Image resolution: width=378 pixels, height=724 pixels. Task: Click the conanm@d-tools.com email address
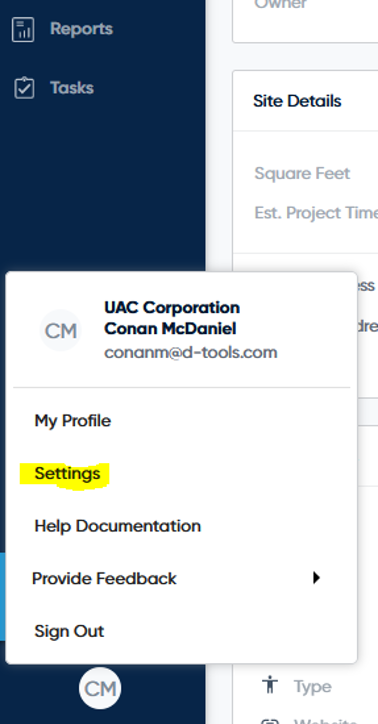pyautogui.click(x=191, y=352)
